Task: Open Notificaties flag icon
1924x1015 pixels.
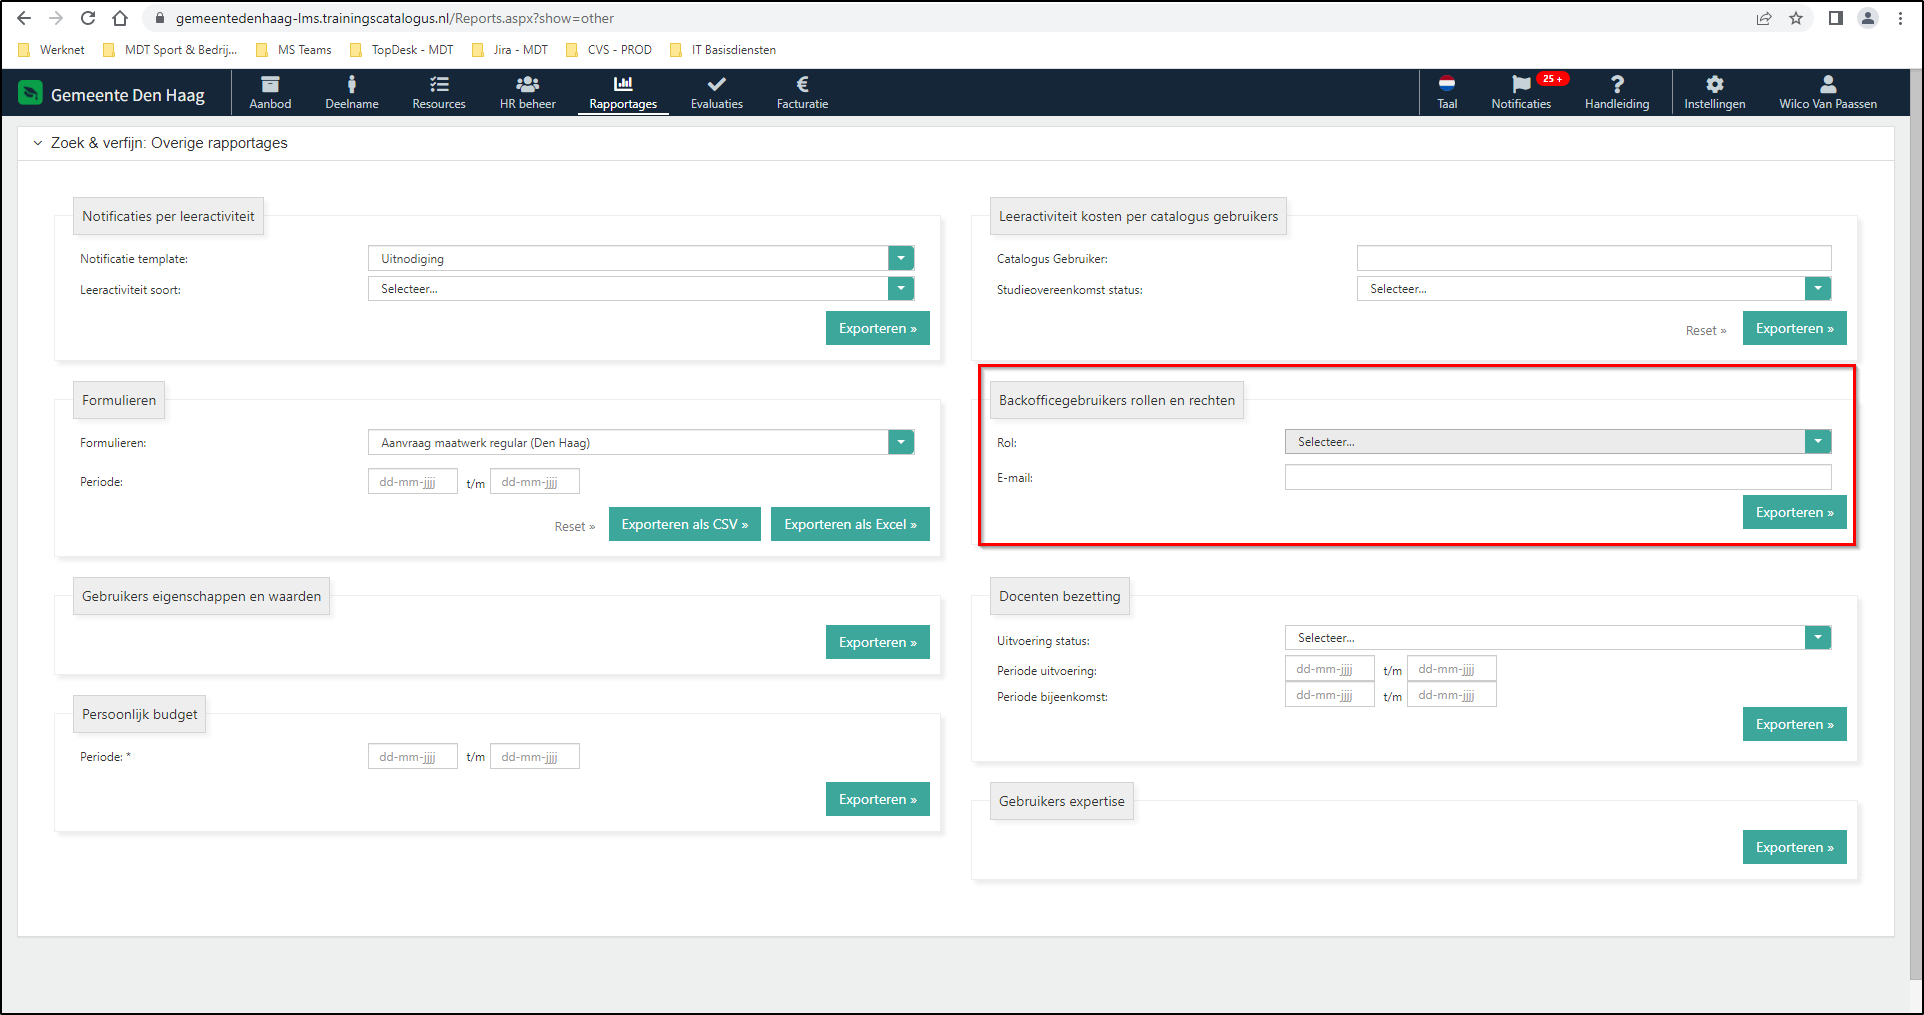Action: (x=1520, y=85)
